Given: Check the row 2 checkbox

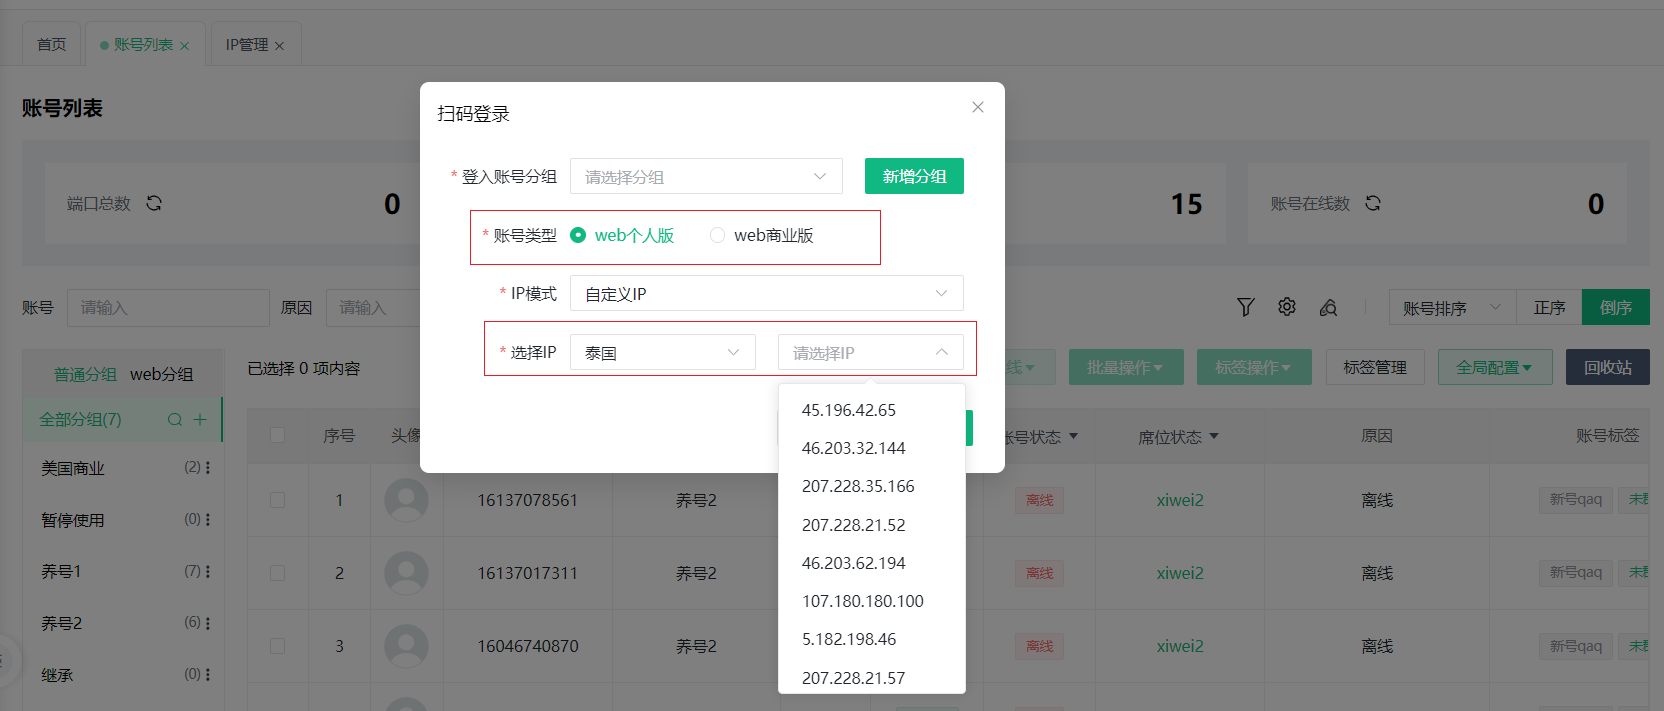Looking at the screenshot, I should pyautogui.click(x=278, y=573).
